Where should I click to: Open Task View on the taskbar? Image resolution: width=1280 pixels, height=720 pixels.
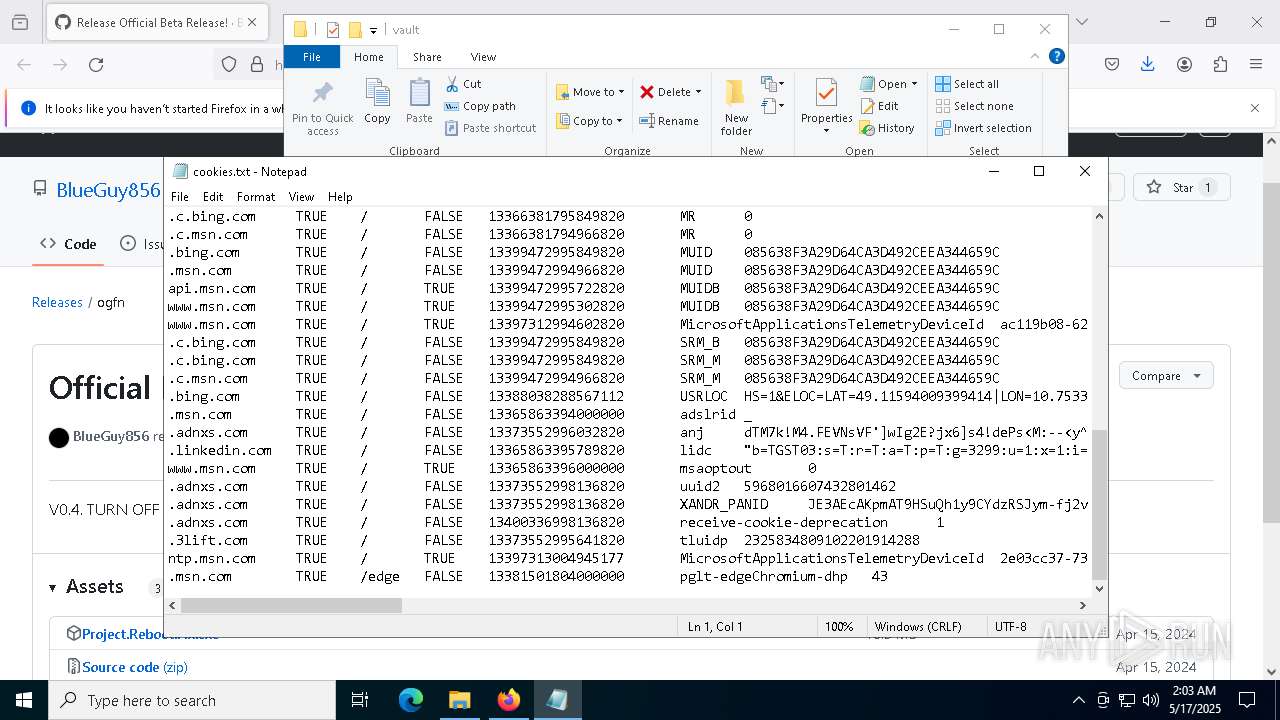(x=361, y=700)
